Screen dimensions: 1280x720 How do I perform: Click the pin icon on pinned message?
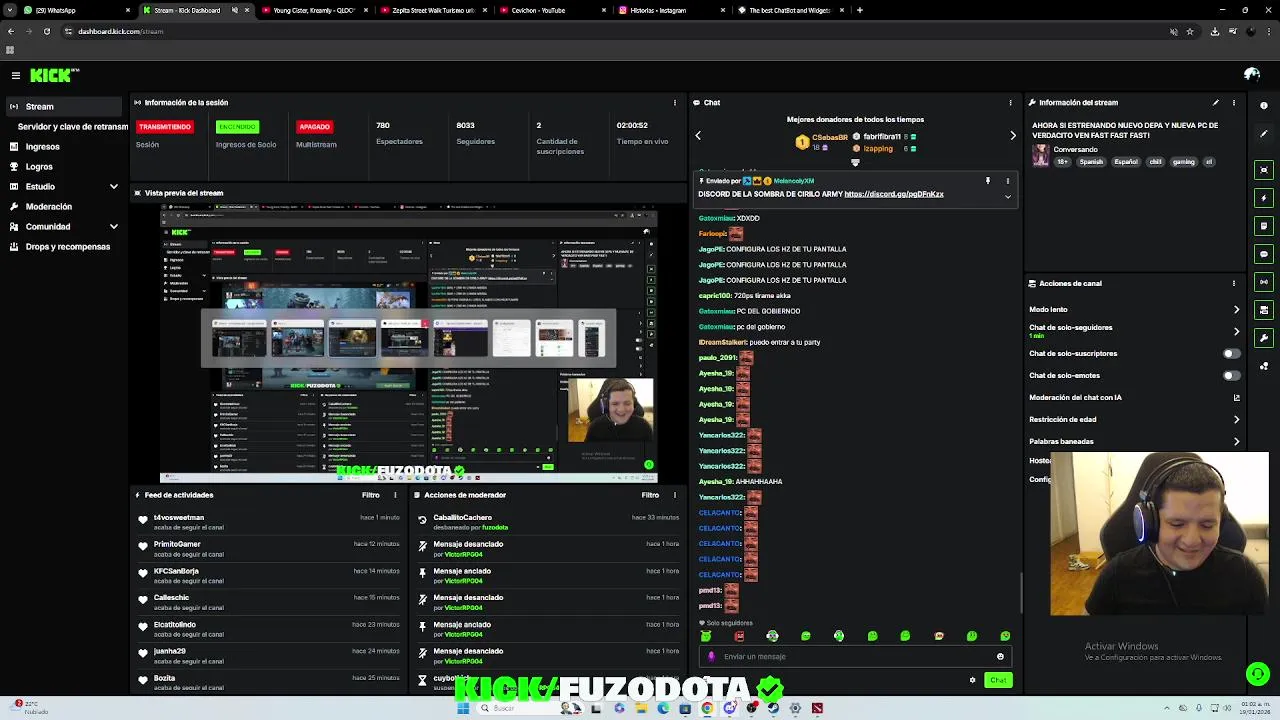[987, 181]
